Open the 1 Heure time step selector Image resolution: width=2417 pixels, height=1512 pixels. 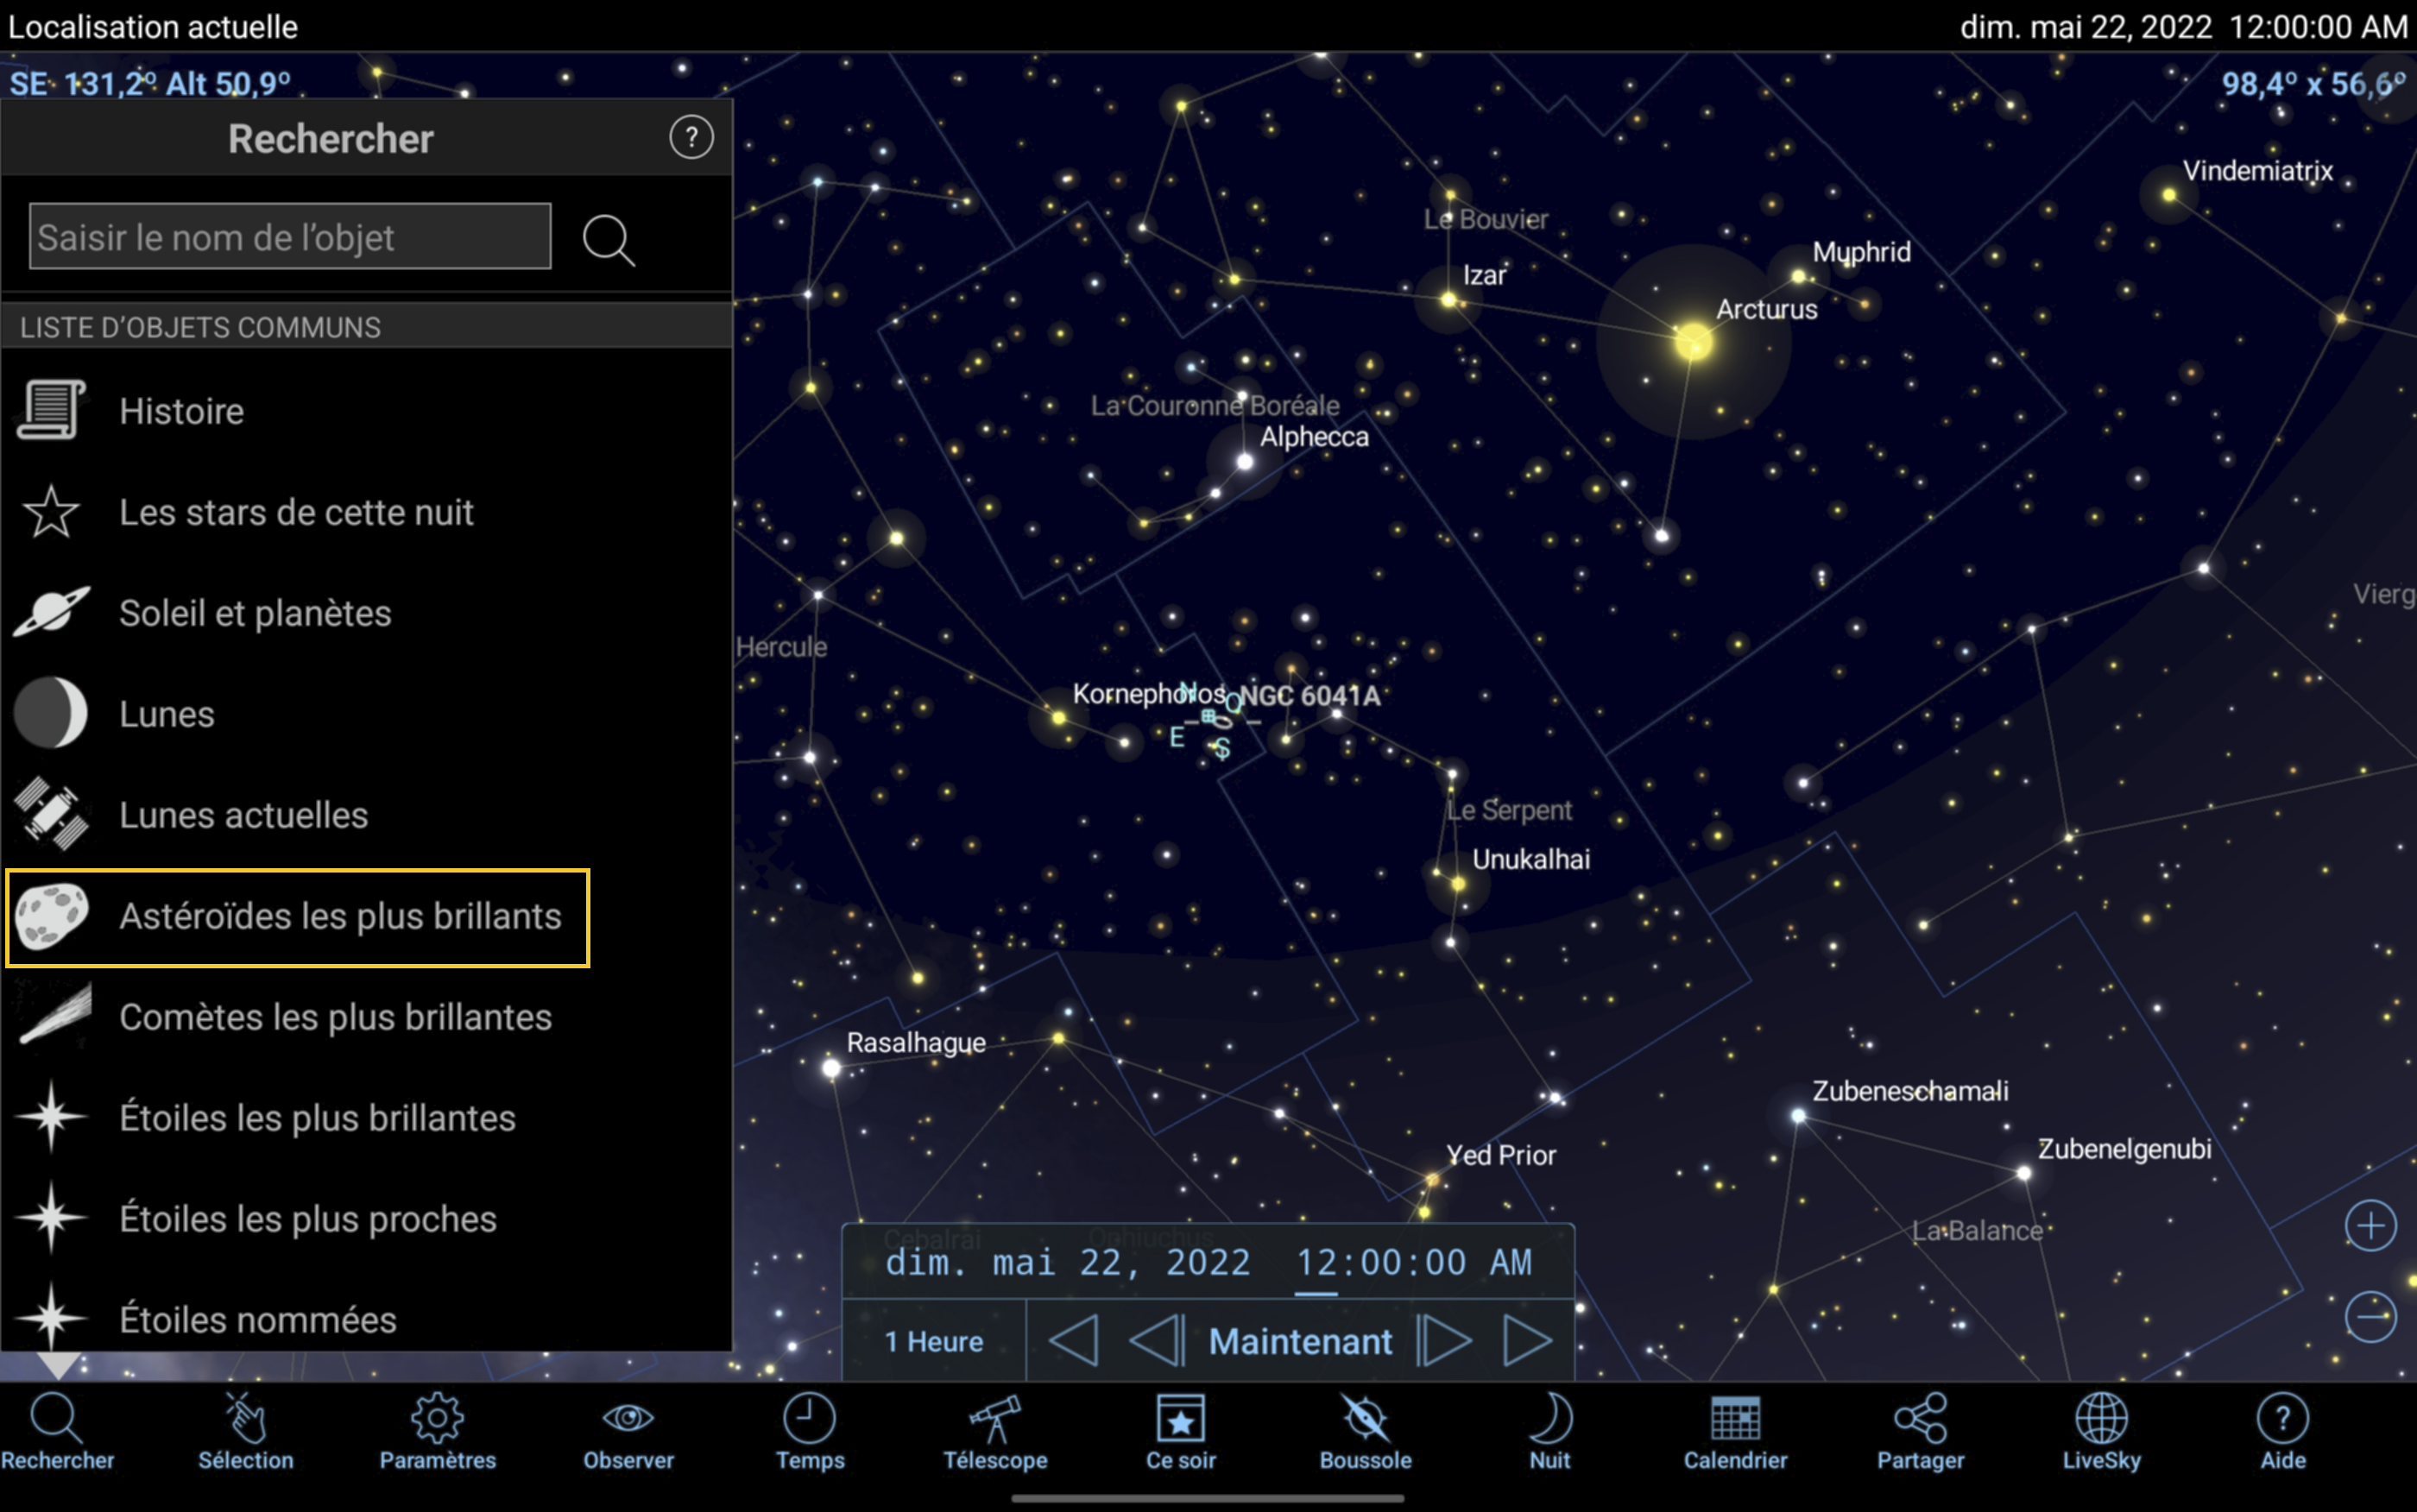(933, 1341)
